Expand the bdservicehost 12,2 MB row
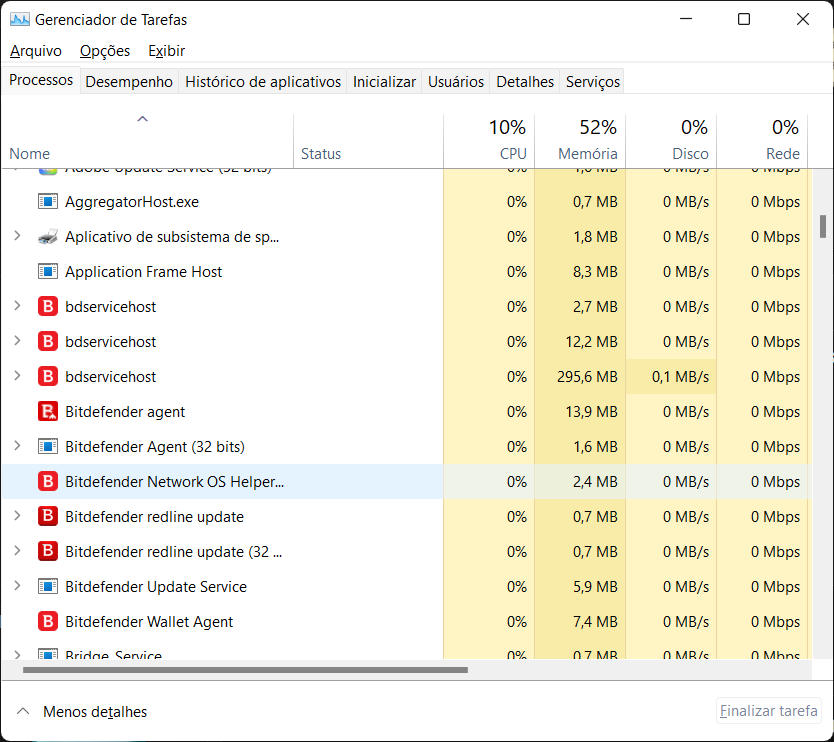The height and width of the screenshot is (742, 834). click(x=17, y=340)
